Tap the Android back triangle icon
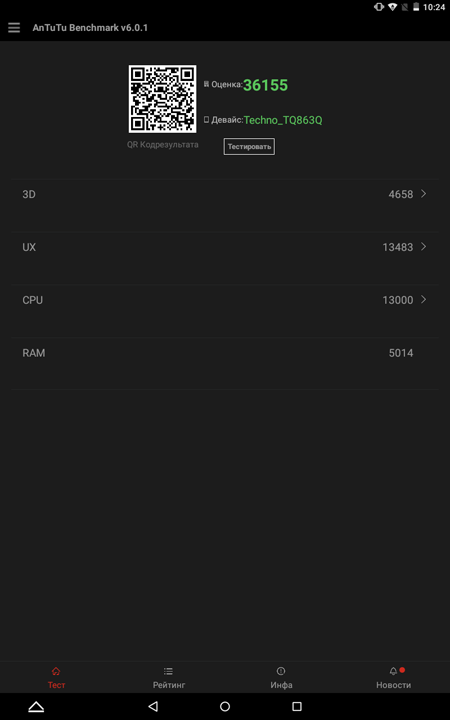Screen dimensions: 450x720 153,706
